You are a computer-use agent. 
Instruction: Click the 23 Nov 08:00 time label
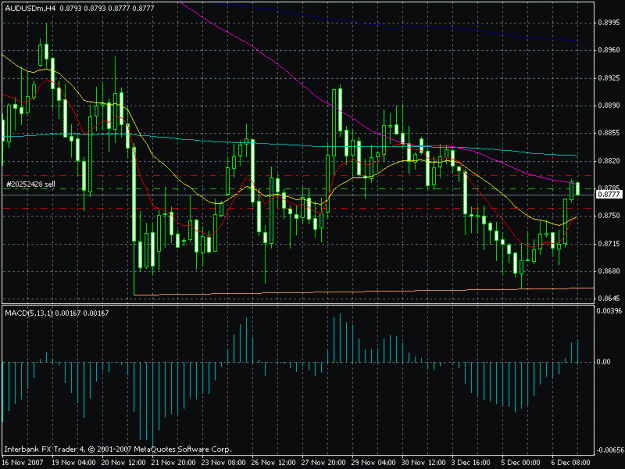pyautogui.click(x=223, y=463)
